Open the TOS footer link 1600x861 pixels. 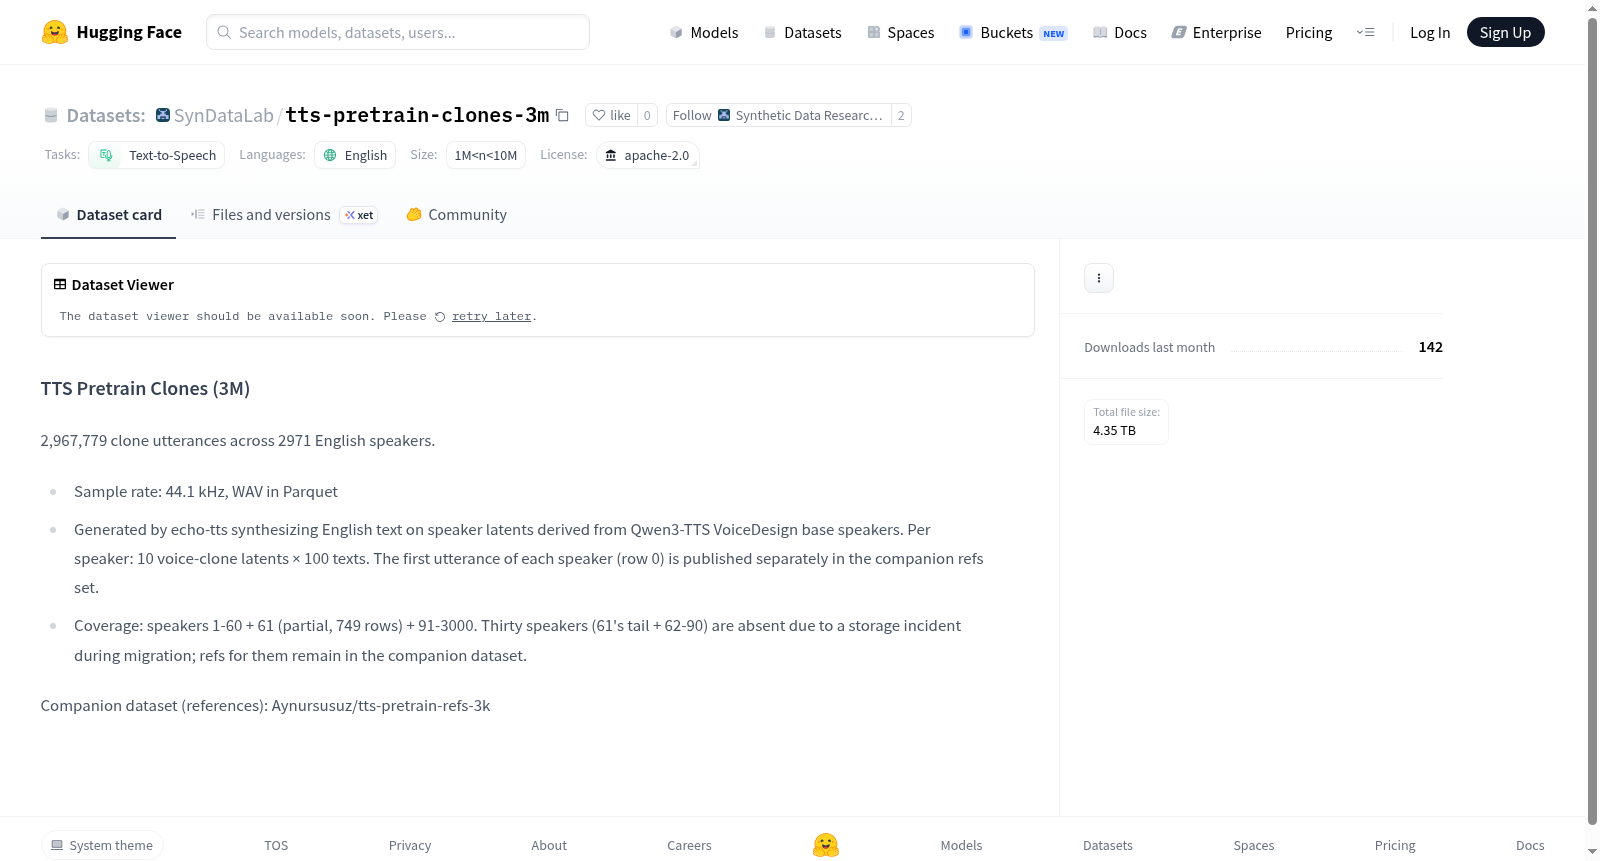(276, 845)
